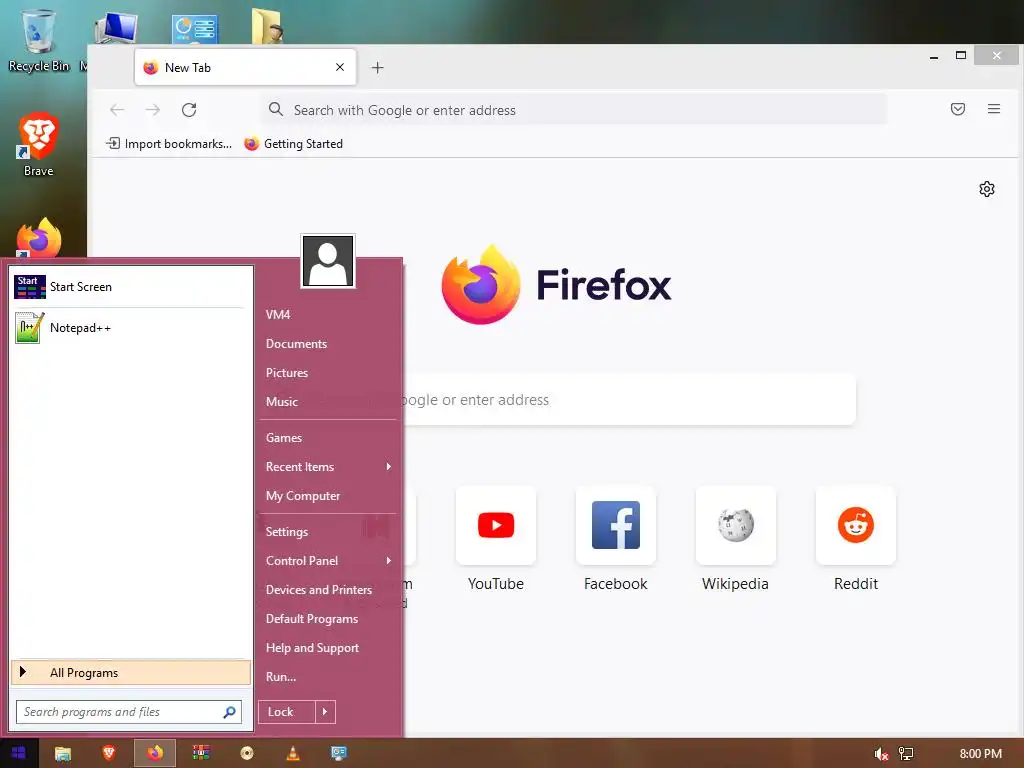Open Start Screen from Start menu

[131, 287]
